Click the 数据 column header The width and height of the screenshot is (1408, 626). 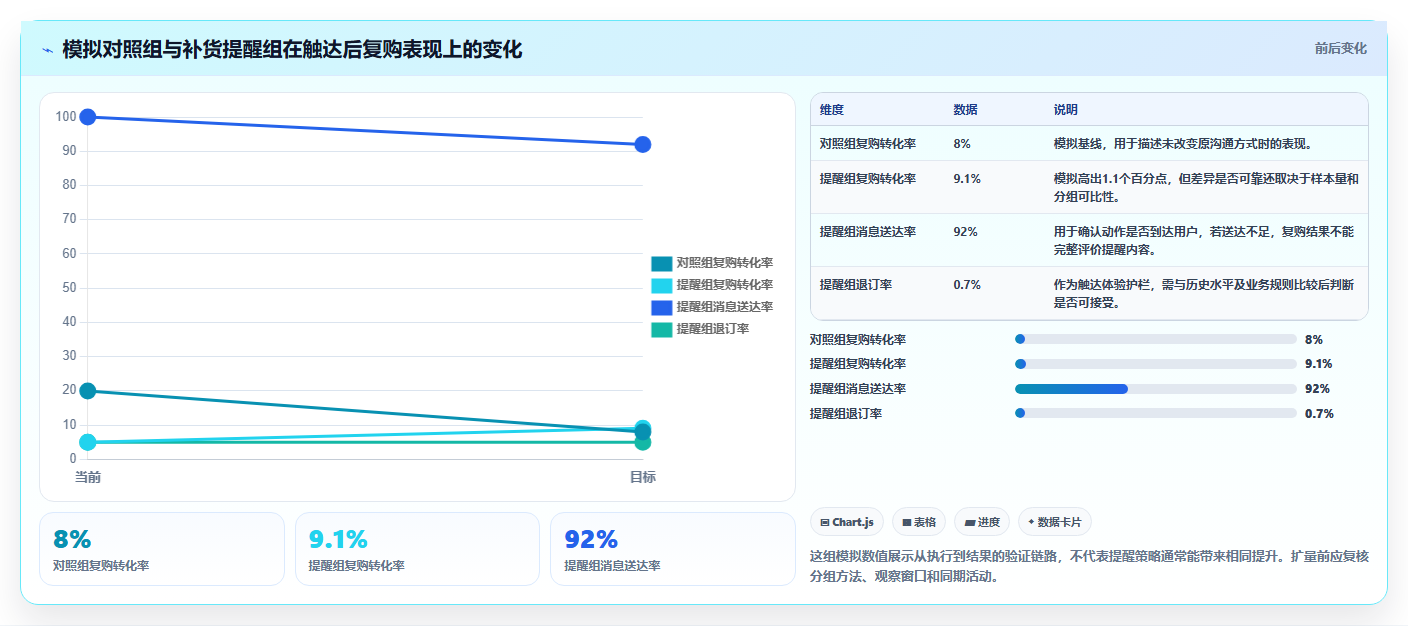(966, 110)
